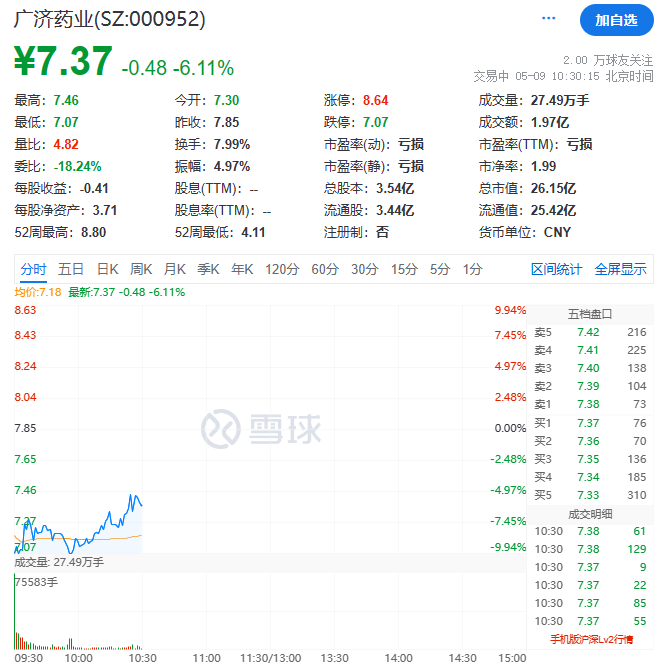Select the 分时 chart tab
Image resolution: width=671 pixels, height=666 pixels.
click(33, 269)
